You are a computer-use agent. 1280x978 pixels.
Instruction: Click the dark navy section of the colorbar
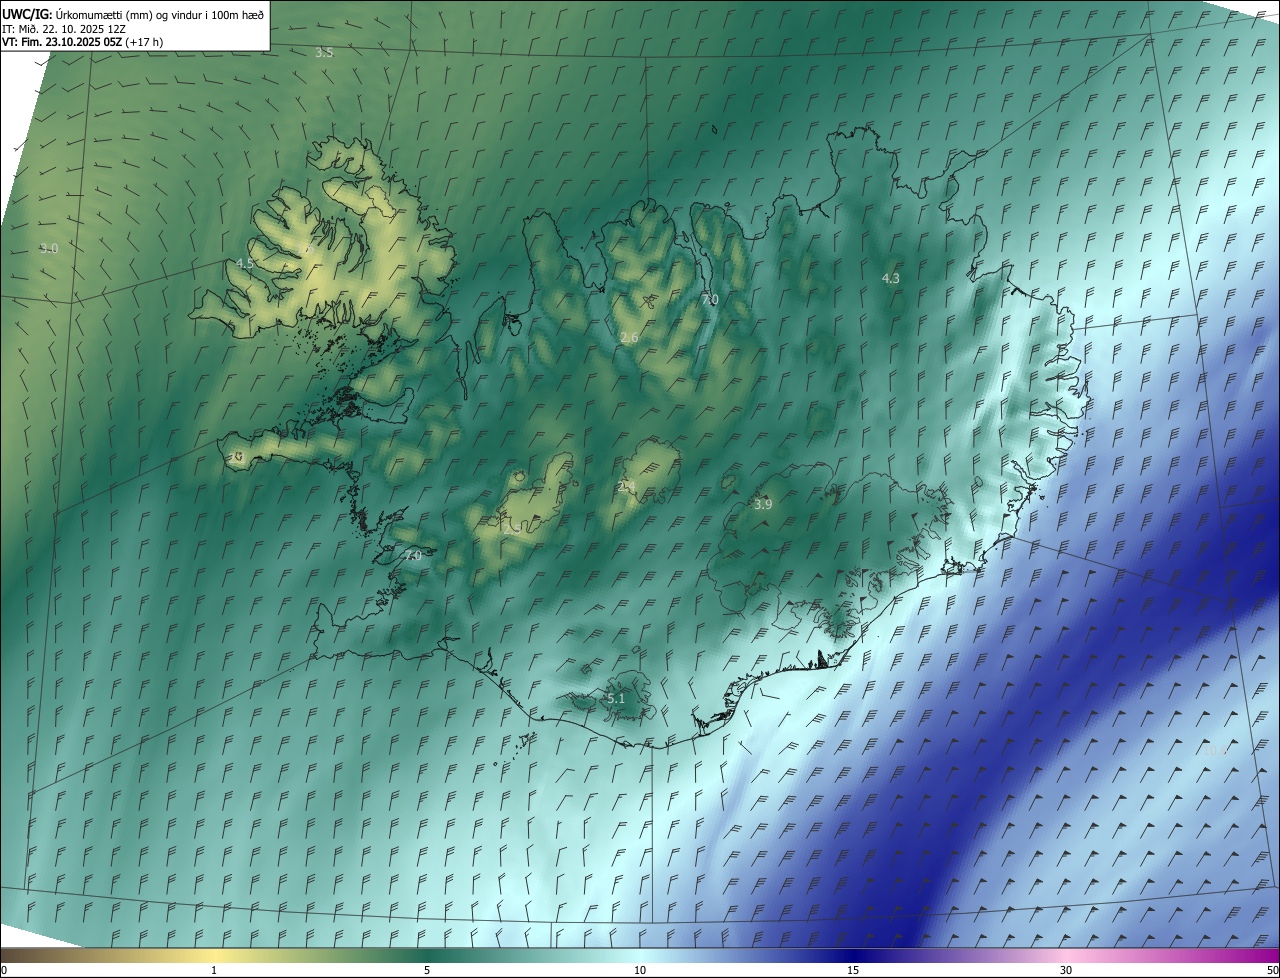click(x=853, y=956)
